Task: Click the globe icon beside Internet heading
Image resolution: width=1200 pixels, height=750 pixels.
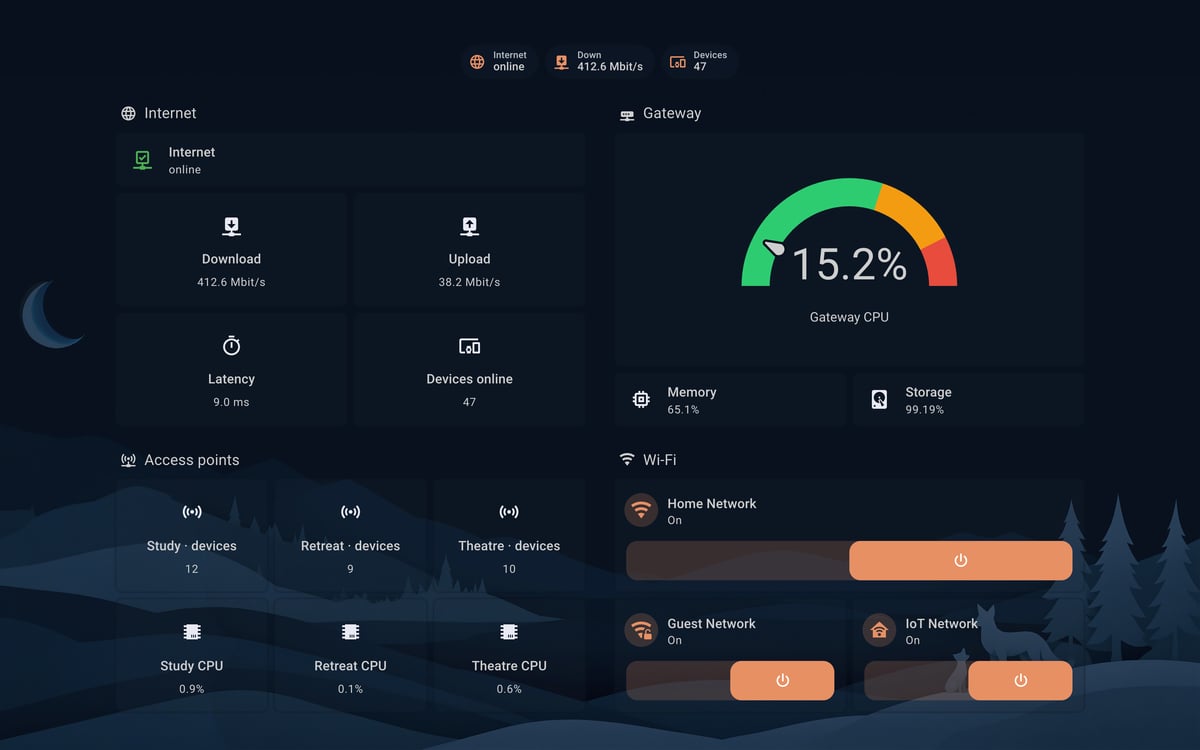Action: (x=128, y=113)
